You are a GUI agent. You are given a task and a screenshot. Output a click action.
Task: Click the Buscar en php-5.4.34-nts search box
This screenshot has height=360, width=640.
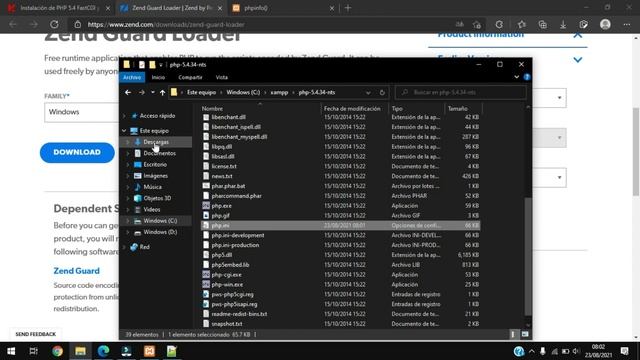pos(461,93)
